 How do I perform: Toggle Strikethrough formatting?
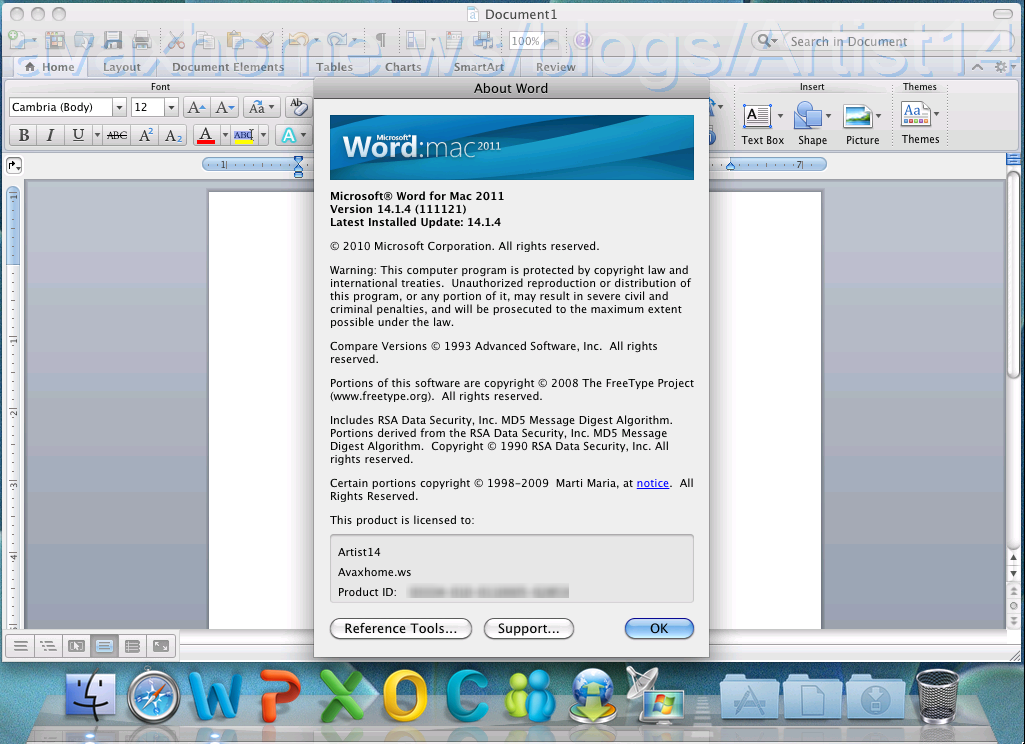point(117,135)
